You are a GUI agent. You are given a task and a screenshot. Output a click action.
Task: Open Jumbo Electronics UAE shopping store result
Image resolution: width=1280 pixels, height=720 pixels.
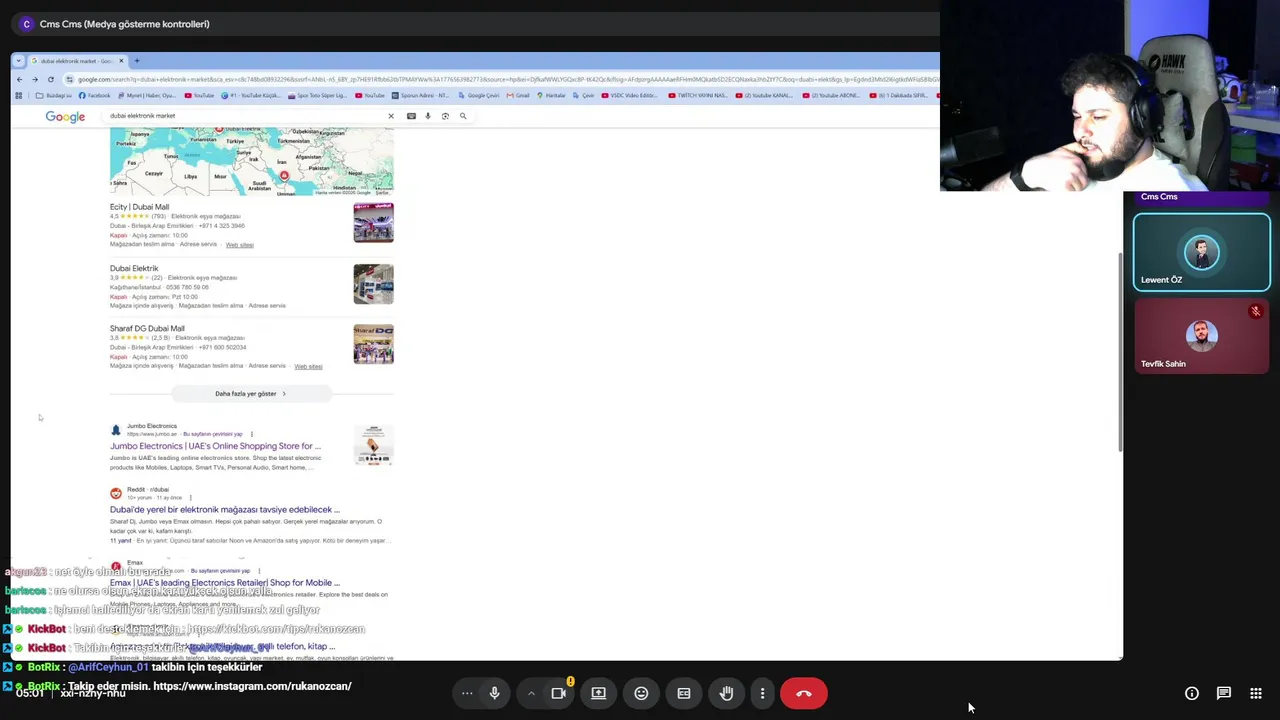[215, 446]
